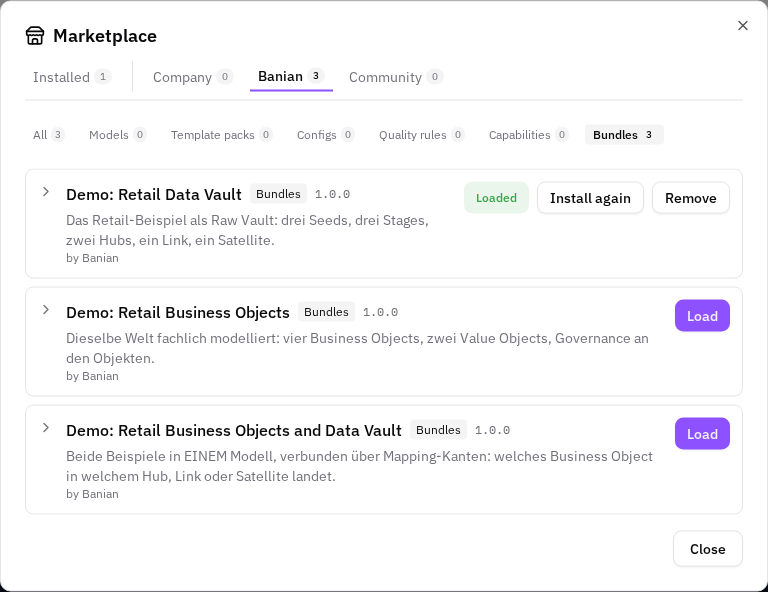Filter by Capabilities
The image size is (768, 592).
tap(528, 135)
